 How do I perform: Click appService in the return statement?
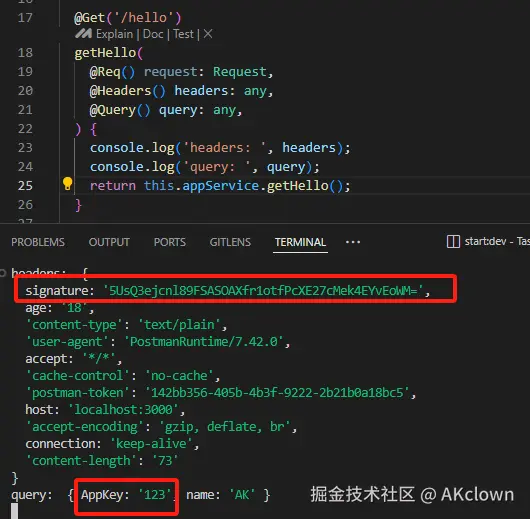tap(221, 186)
